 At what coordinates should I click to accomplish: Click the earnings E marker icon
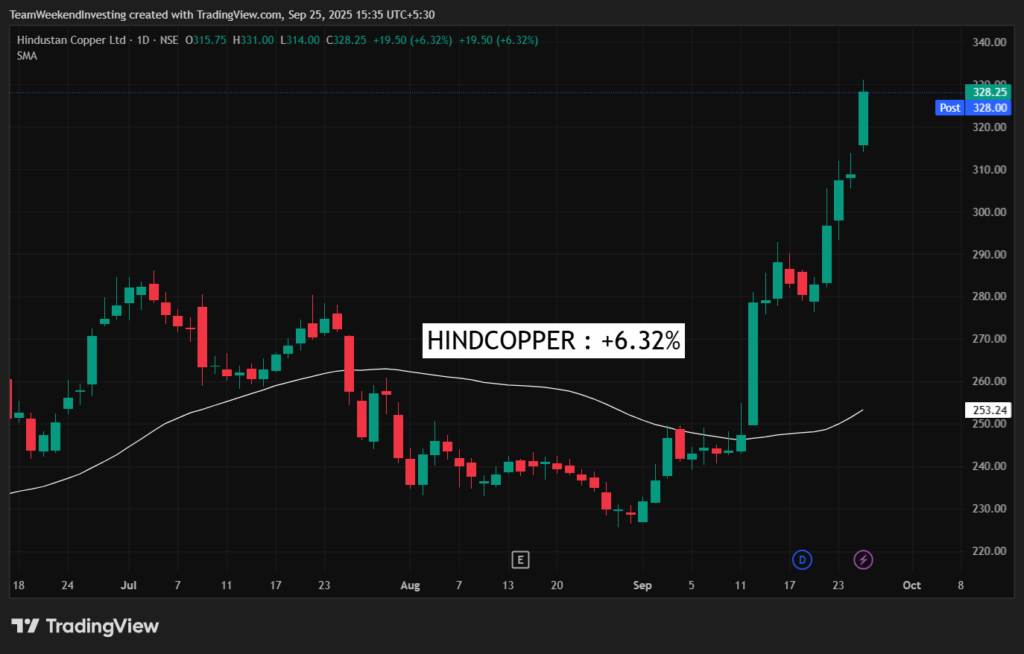click(520, 560)
